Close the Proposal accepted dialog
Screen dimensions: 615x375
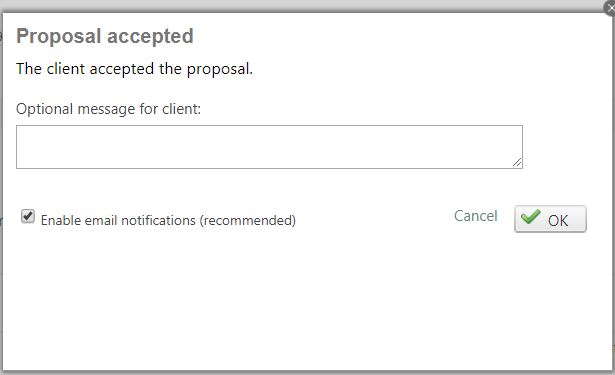(610, 8)
